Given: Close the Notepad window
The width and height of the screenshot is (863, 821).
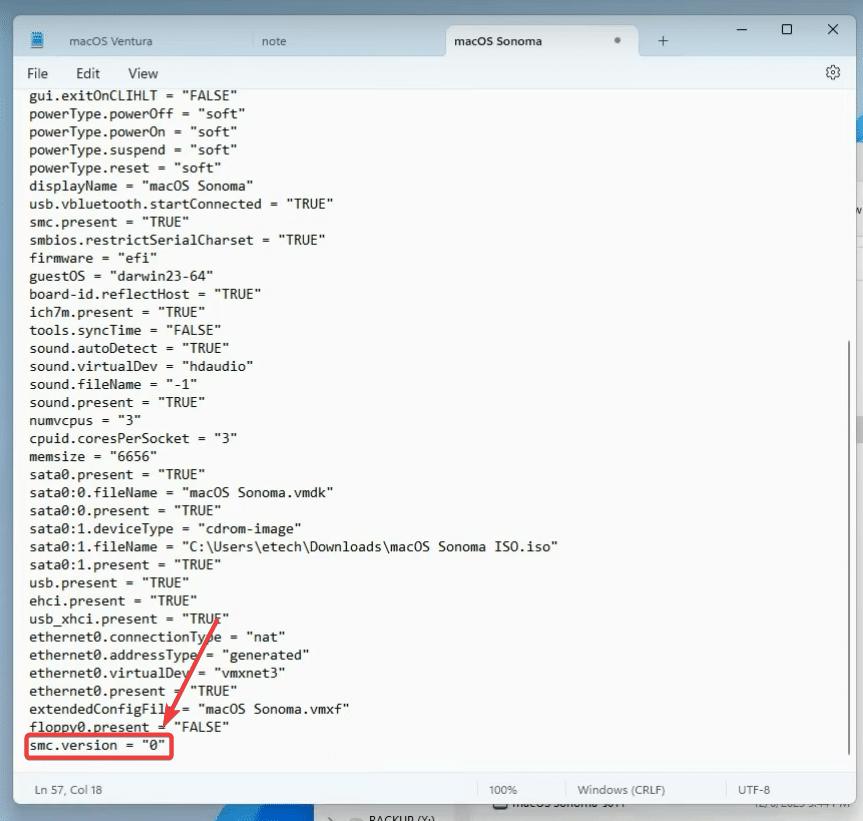Looking at the screenshot, I should click(x=833, y=29).
